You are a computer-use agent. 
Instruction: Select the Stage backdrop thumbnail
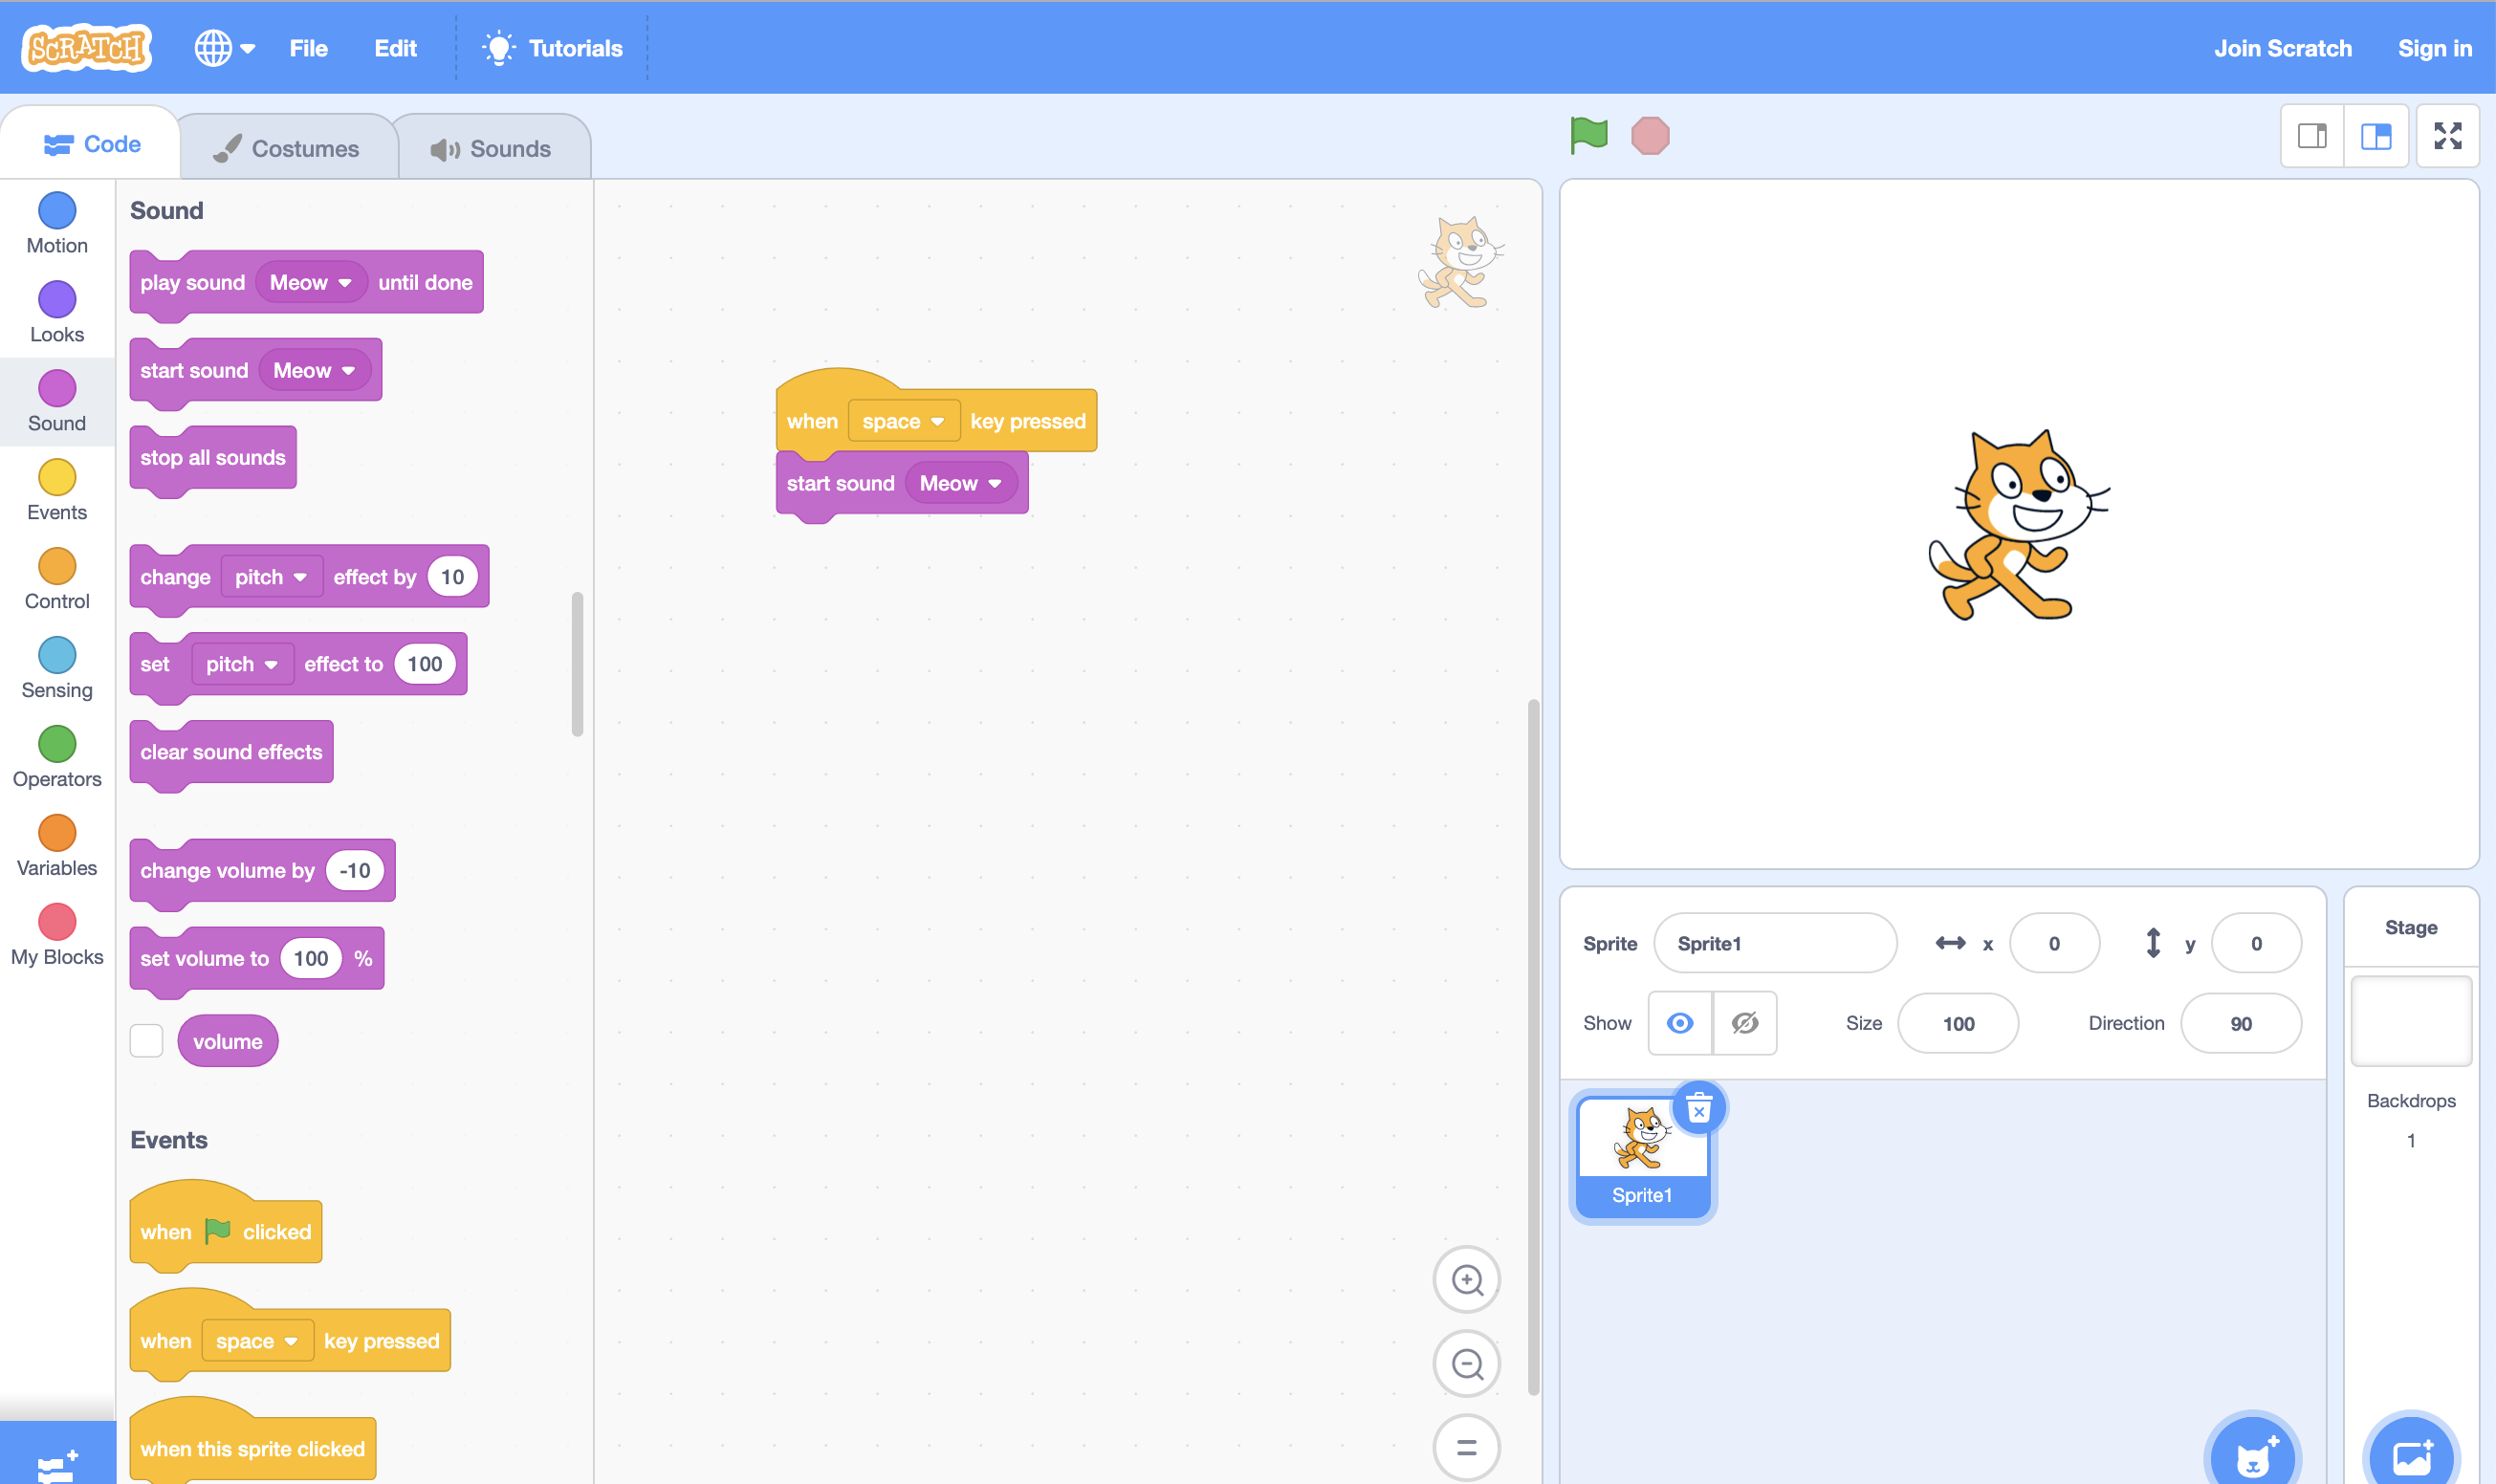[2411, 1021]
